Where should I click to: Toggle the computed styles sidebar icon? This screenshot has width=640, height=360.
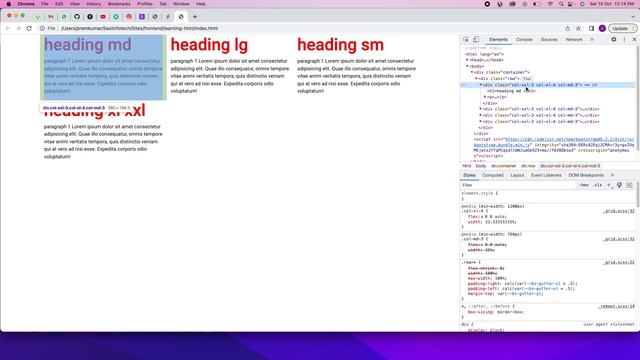(x=629, y=185)
